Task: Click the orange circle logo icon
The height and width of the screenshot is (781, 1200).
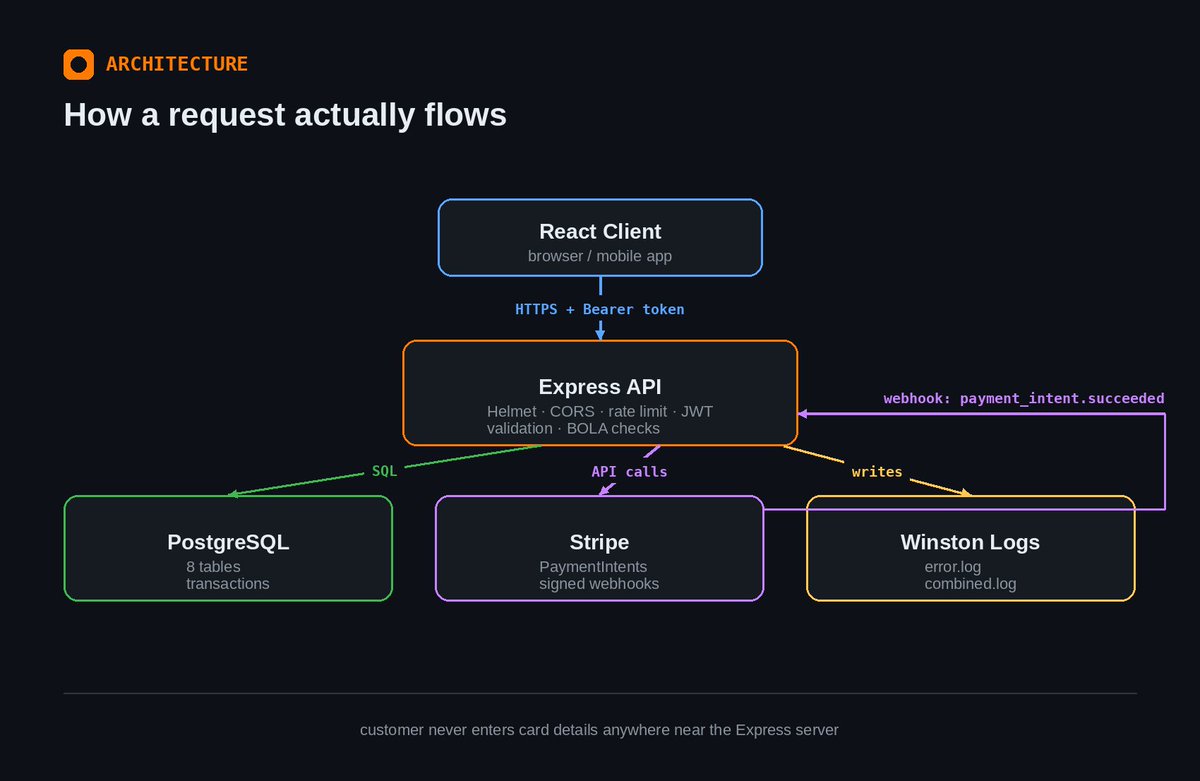Action: tap(78, 64)
